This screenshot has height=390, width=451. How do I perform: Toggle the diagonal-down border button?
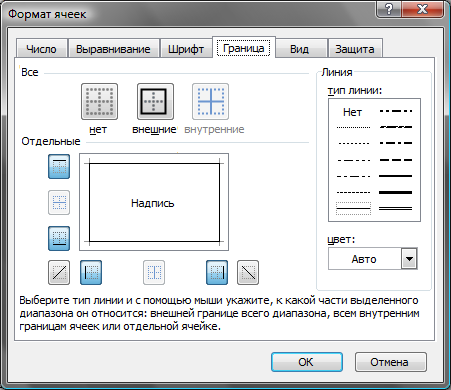click(248, 273)
